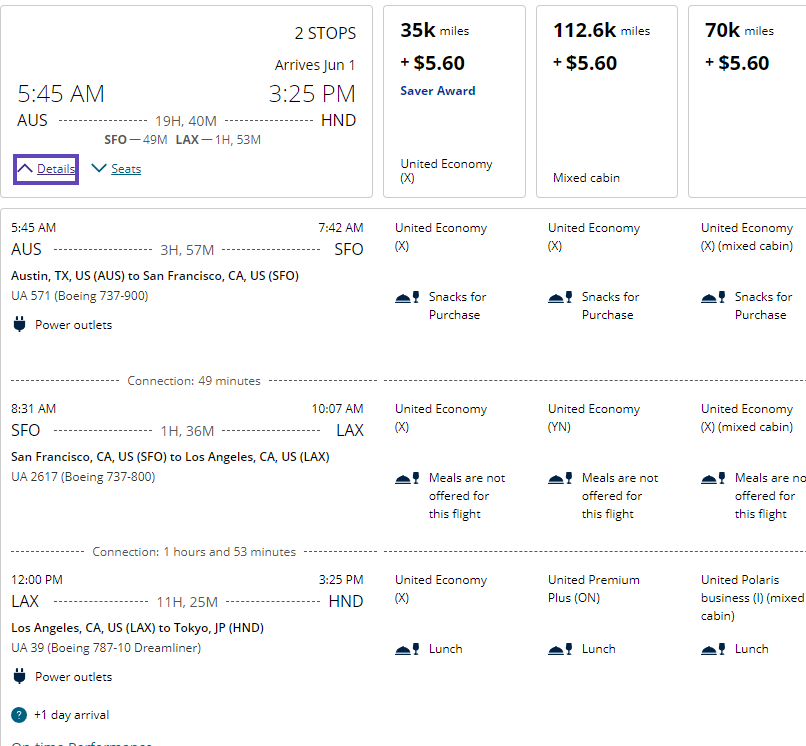Click meal icon beside first Snacks for Purchase
The width and height of the screenshot is (806, 746).
406,297
